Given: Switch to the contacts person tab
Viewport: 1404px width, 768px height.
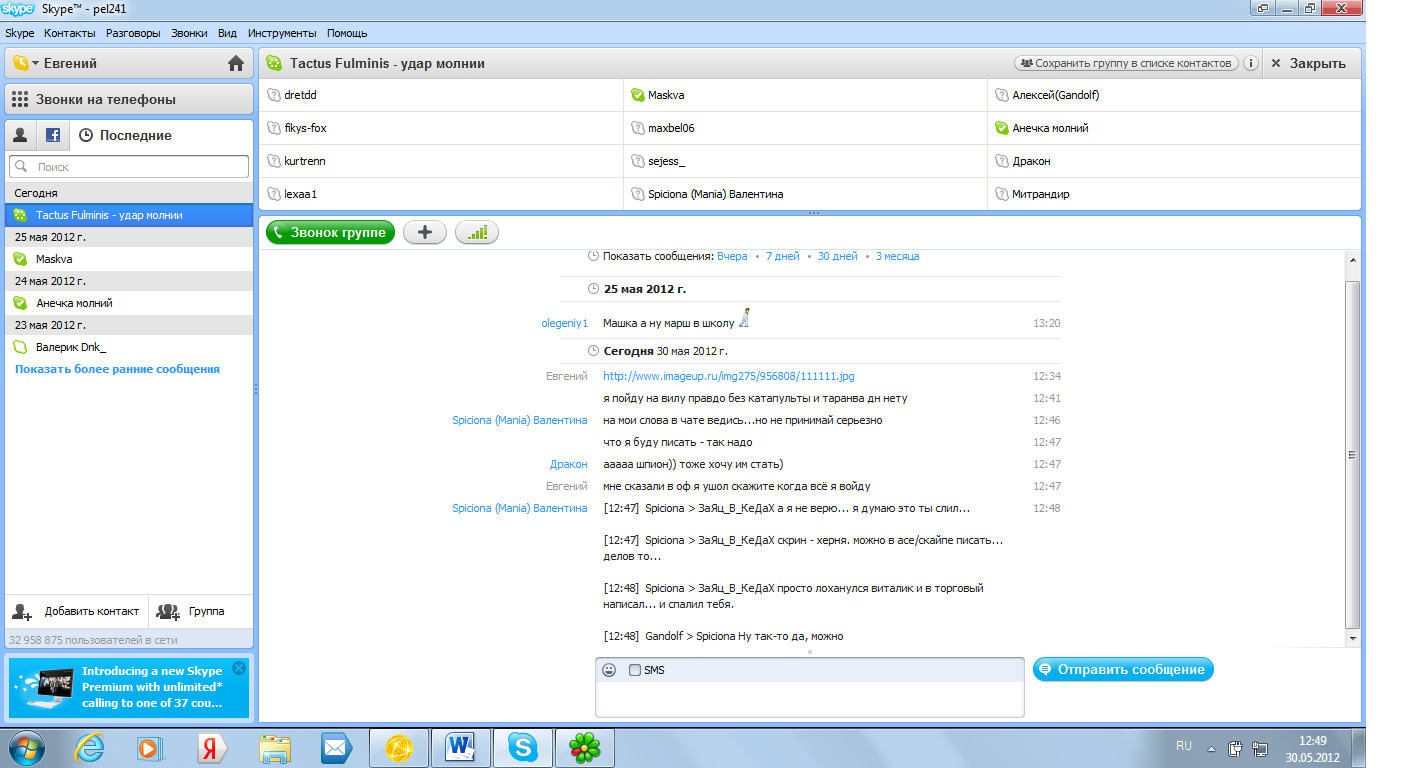Looking at the screenshot, I should pyautogui.click(x=20, y=135).
